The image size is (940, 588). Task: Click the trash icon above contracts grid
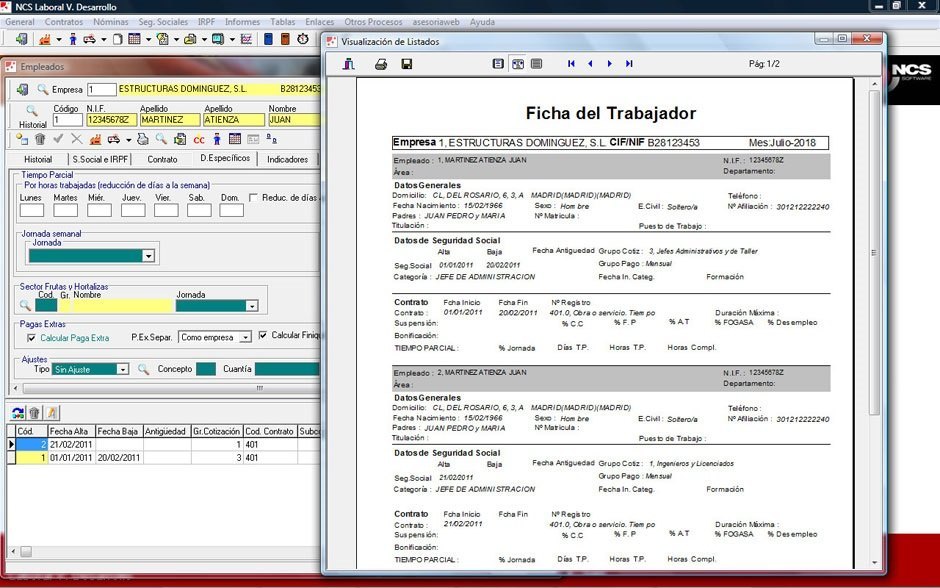pyautogui.click(x=34, y=413)
